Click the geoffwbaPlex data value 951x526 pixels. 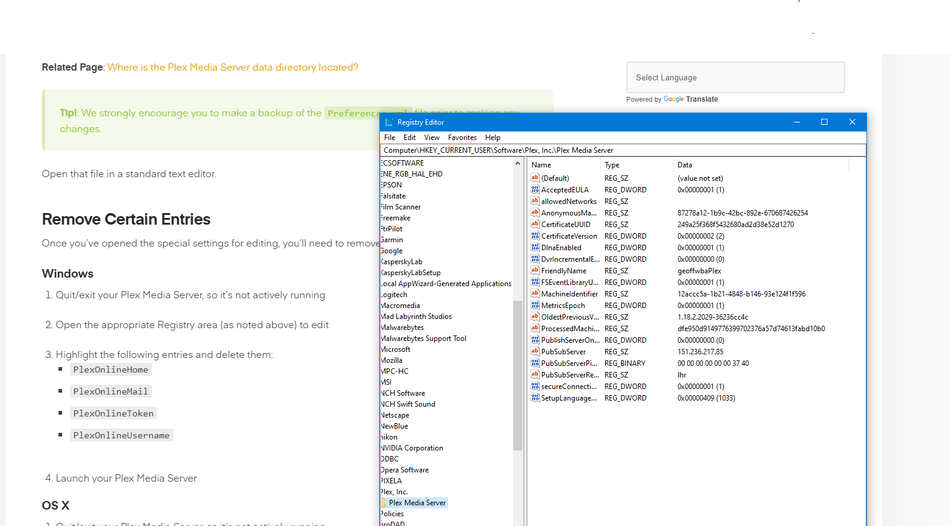699,271
